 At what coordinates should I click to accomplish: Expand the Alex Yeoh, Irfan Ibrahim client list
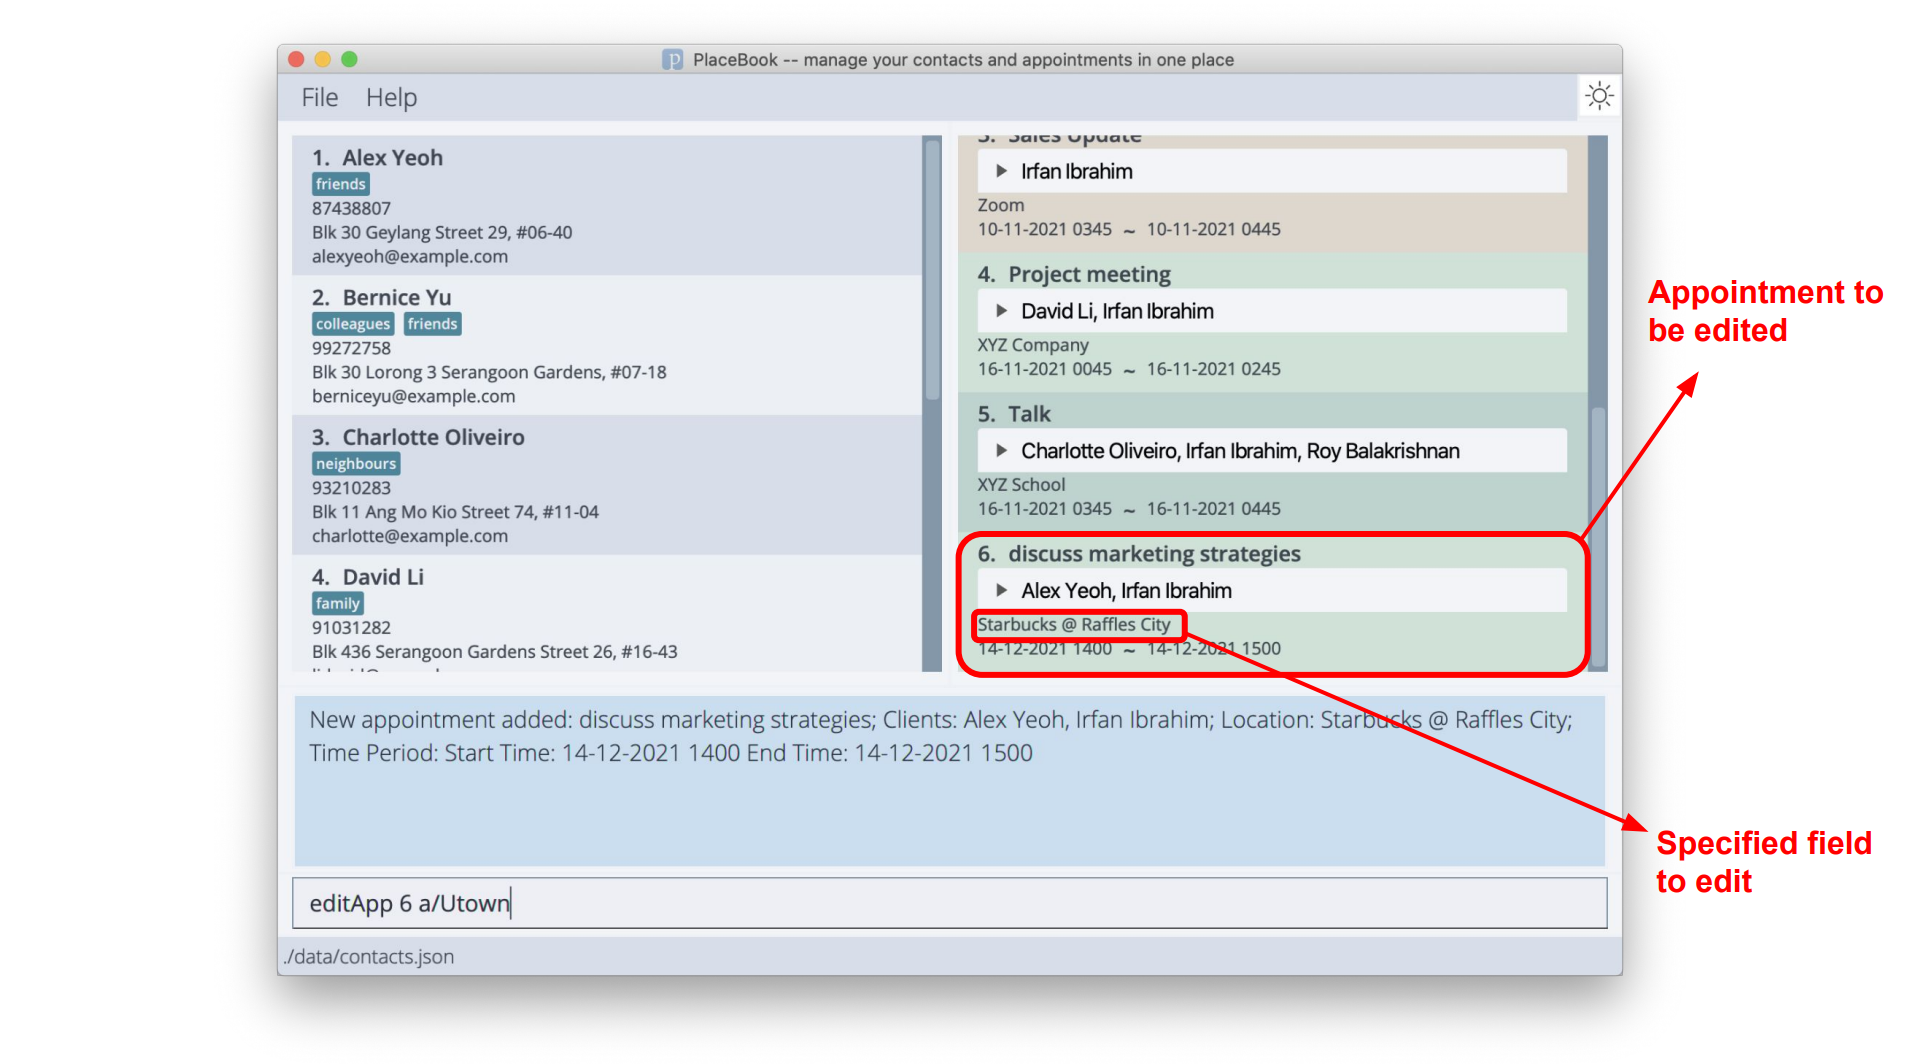tap(1001, 590)
